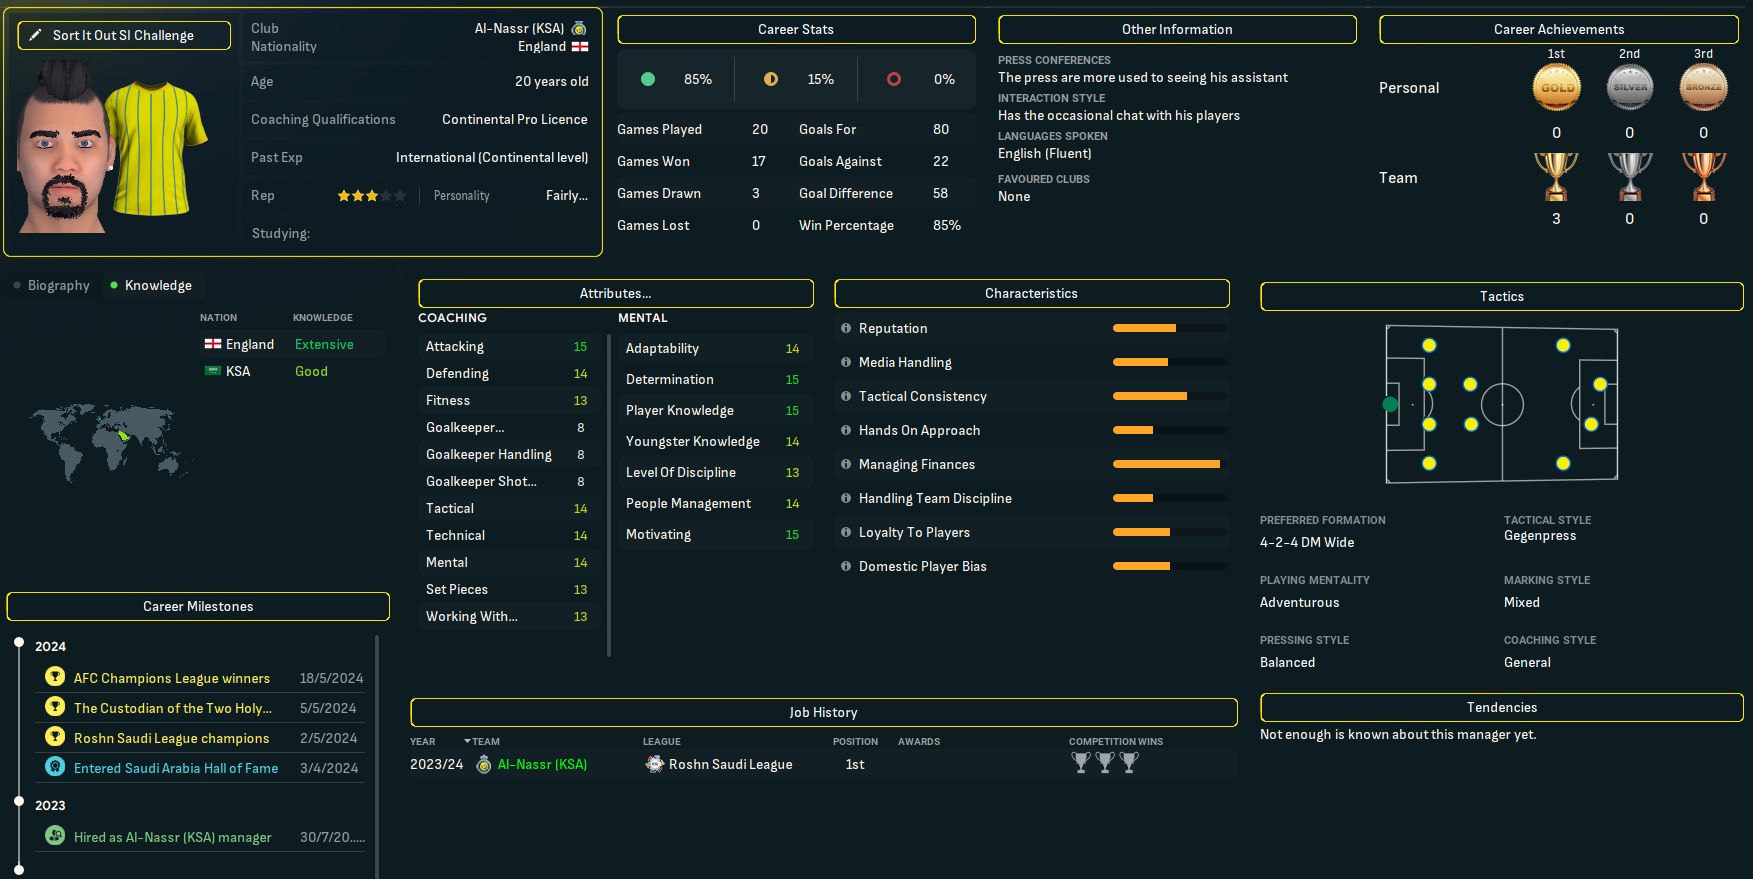Open the Tendencies panel header
Screen dimensions: 1753x879
(1502, 707)
